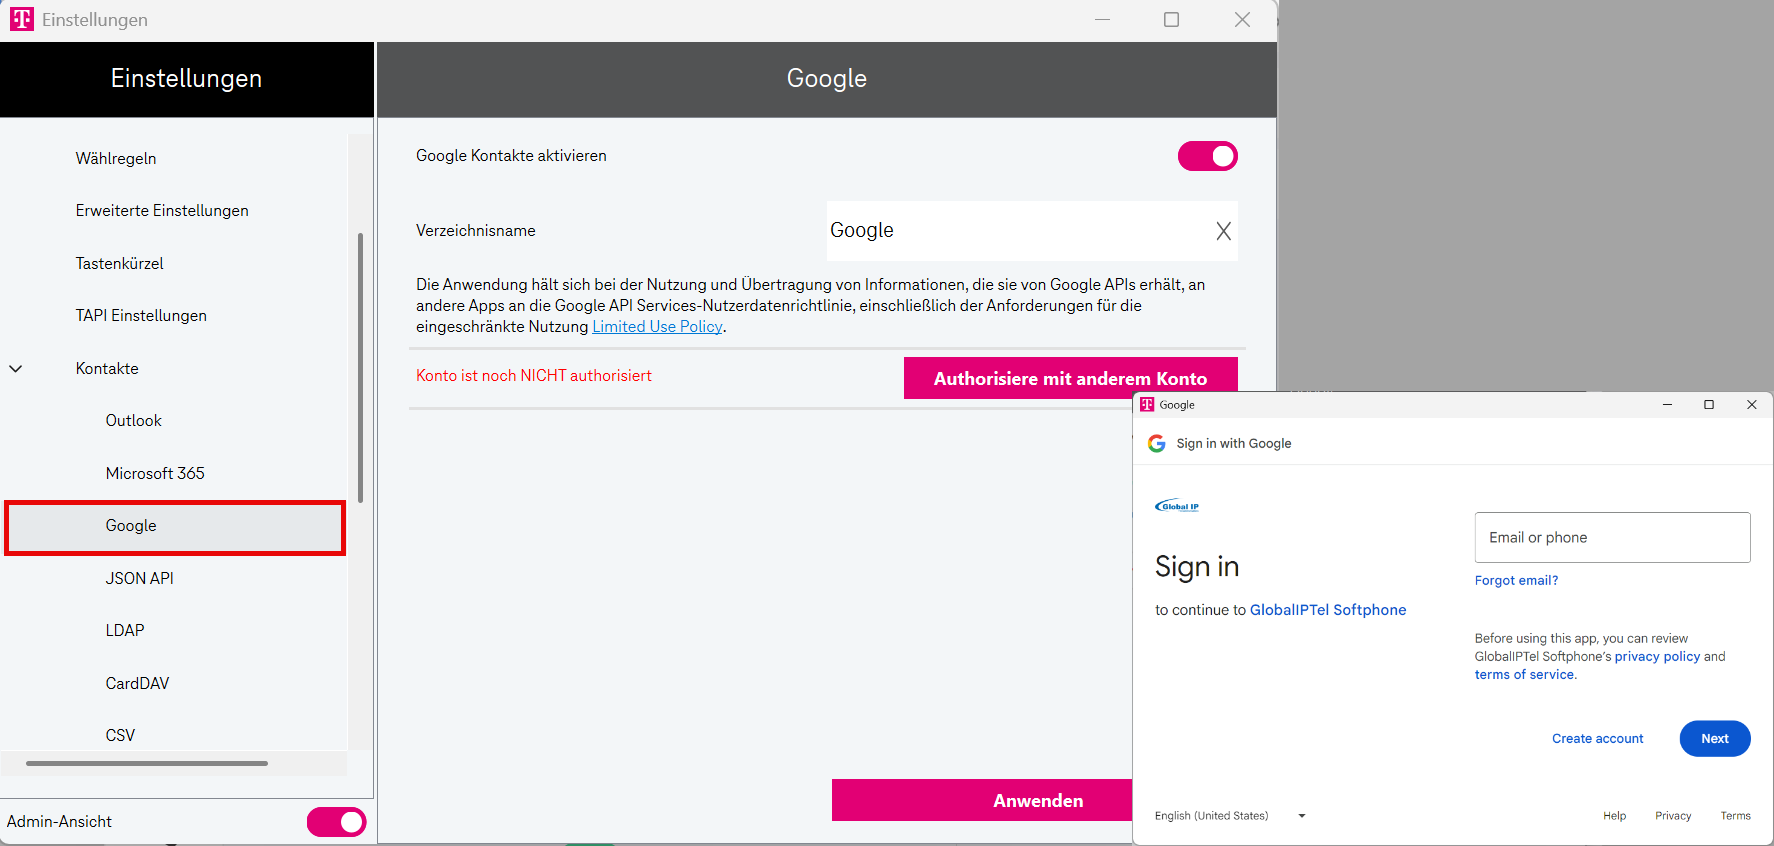Clear the Verzeichnisname field with X icon
The height and width of the screenshot is (846, 1774).
tap(1223, 231)
